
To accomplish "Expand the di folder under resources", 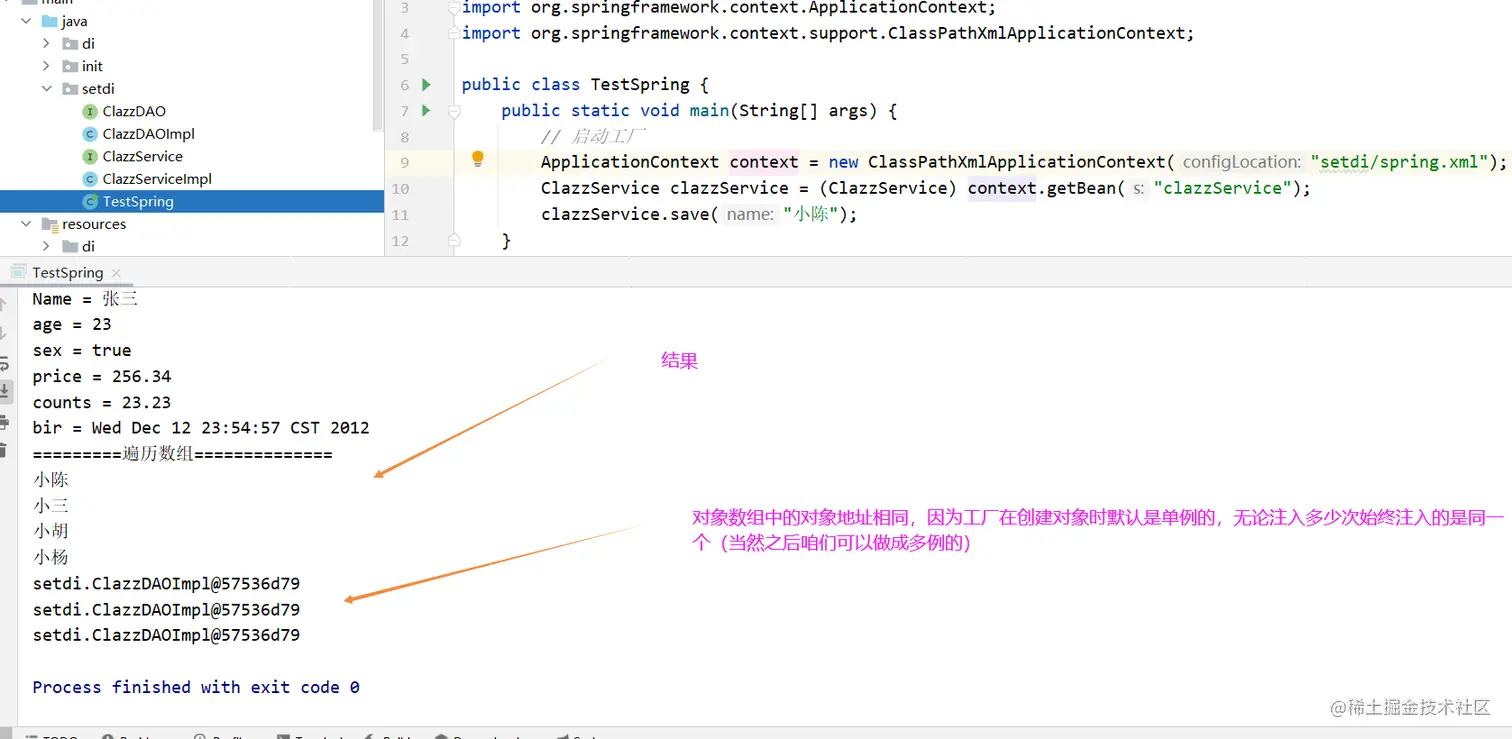I will tap(46, 246).
